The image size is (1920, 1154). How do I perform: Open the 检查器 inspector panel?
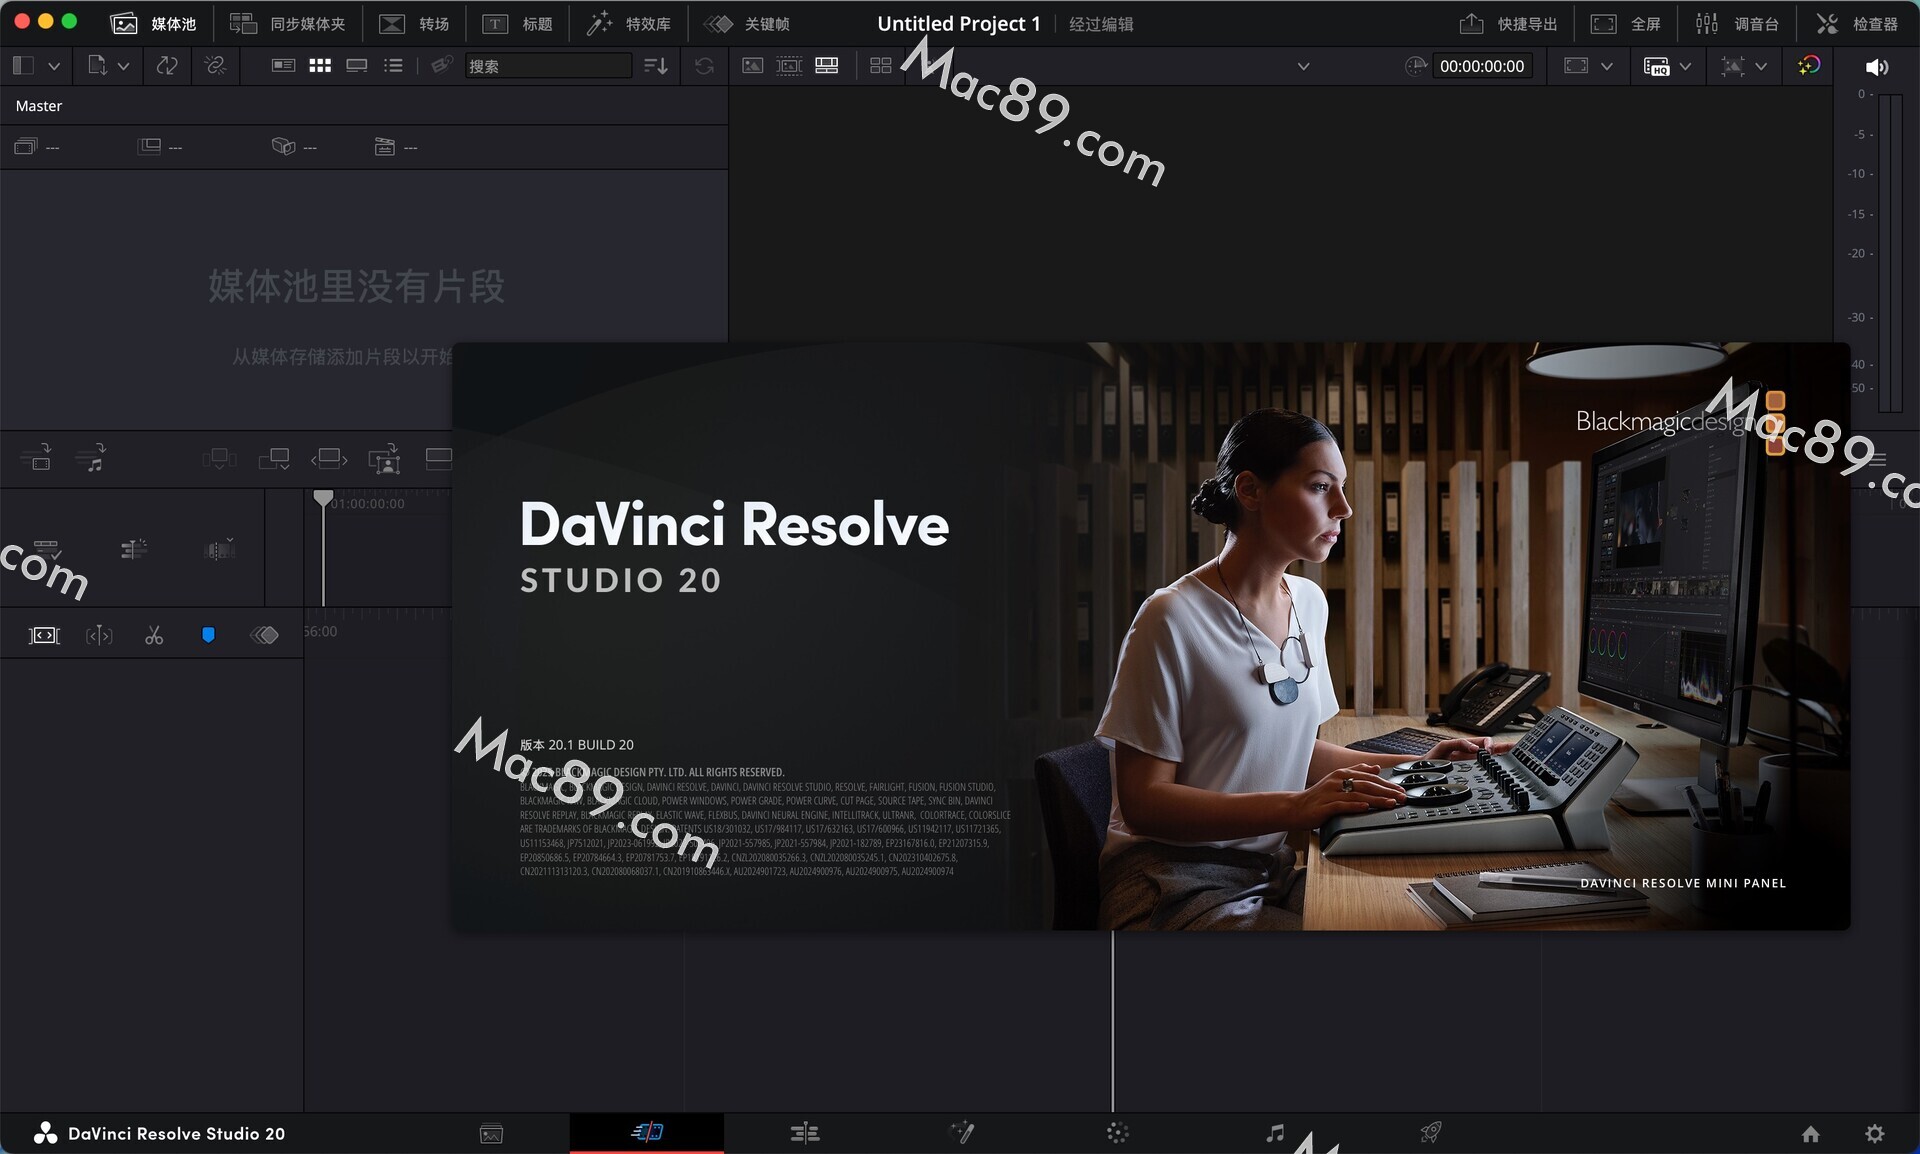1857,23
